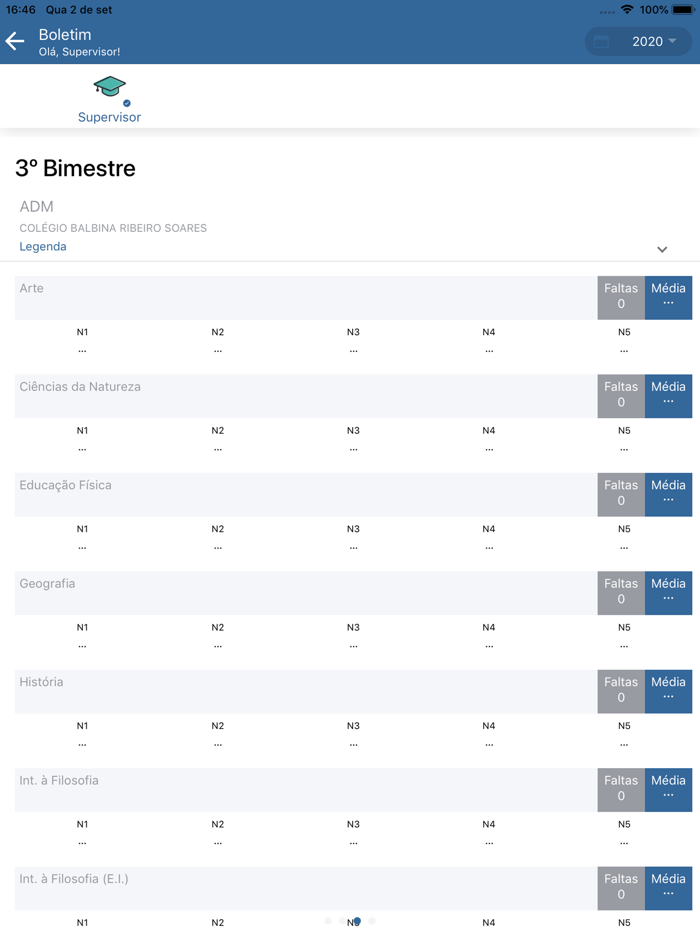Tap the Média button for Arte
Screen dimensions: 700x934
click(668, 297)
